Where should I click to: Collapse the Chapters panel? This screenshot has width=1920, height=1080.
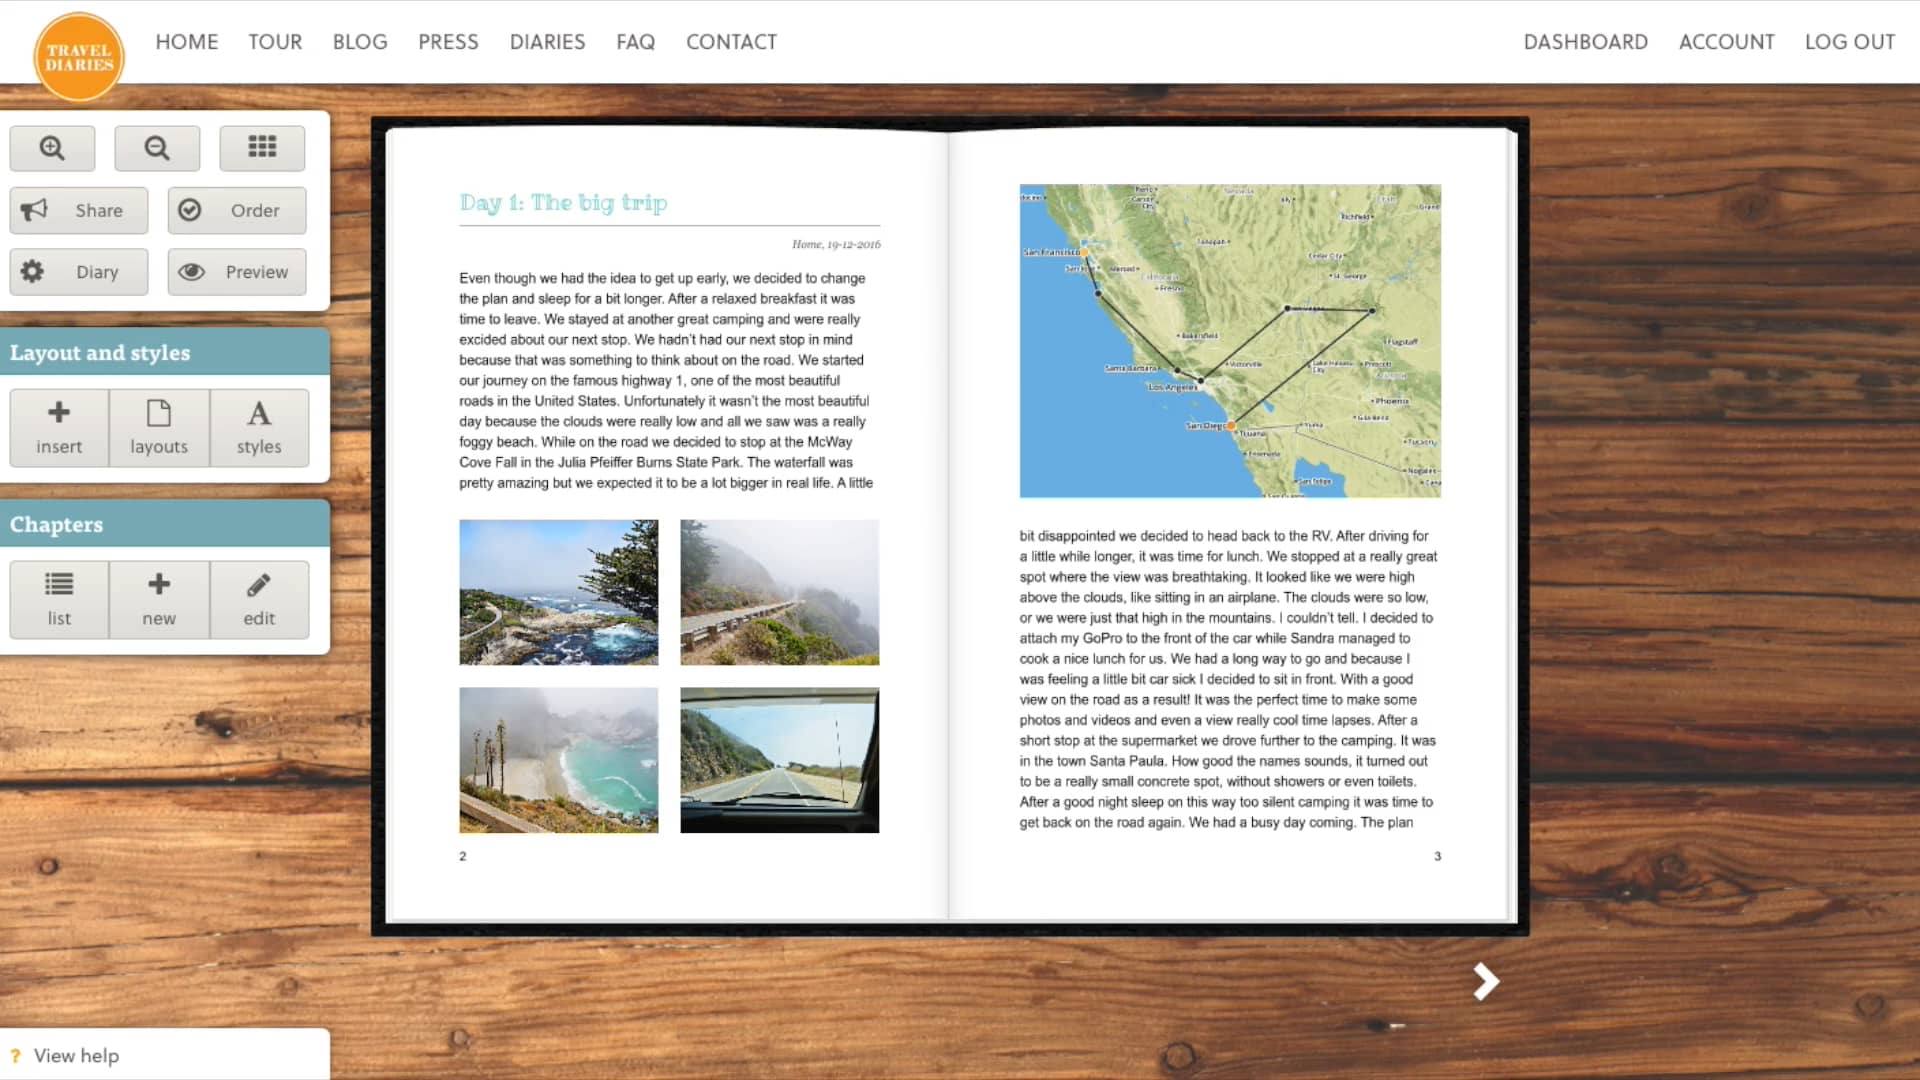pyautogui.click(x=165, y=524)
